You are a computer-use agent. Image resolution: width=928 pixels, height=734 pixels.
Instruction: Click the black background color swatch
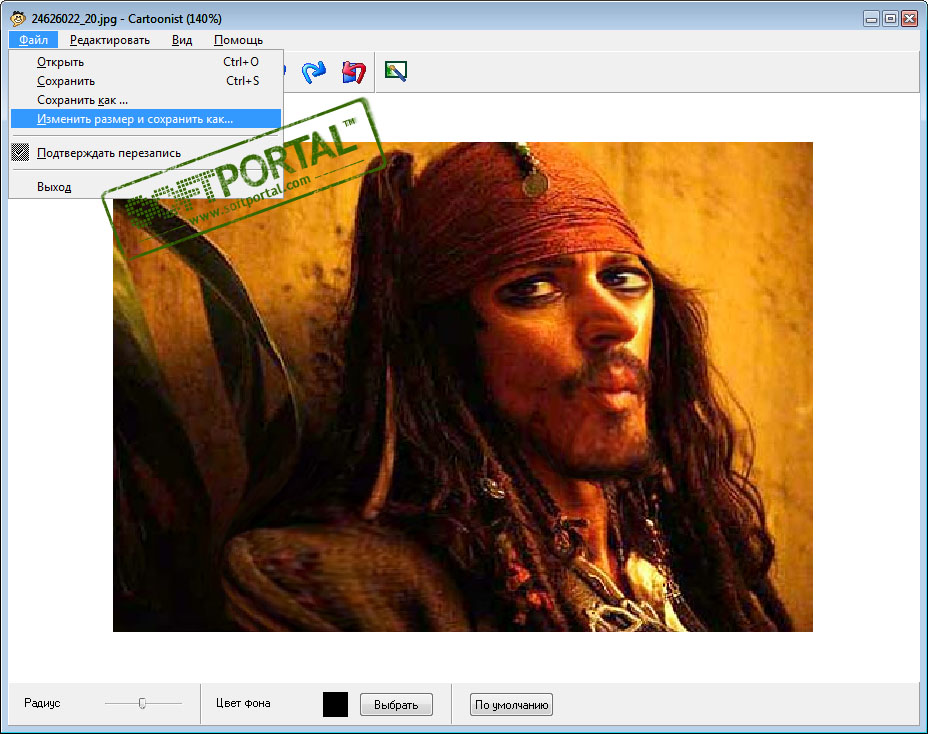(x=335, y=704)
